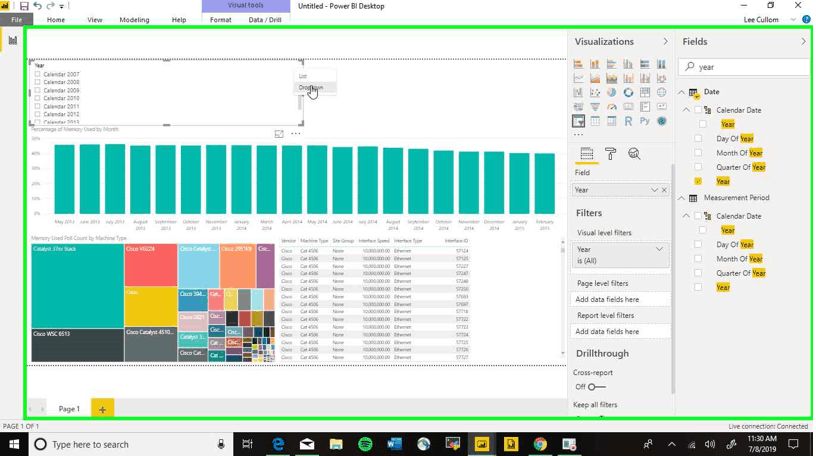
Task: Click the Save icon in title bar
Action: click(x=24, y=6)
